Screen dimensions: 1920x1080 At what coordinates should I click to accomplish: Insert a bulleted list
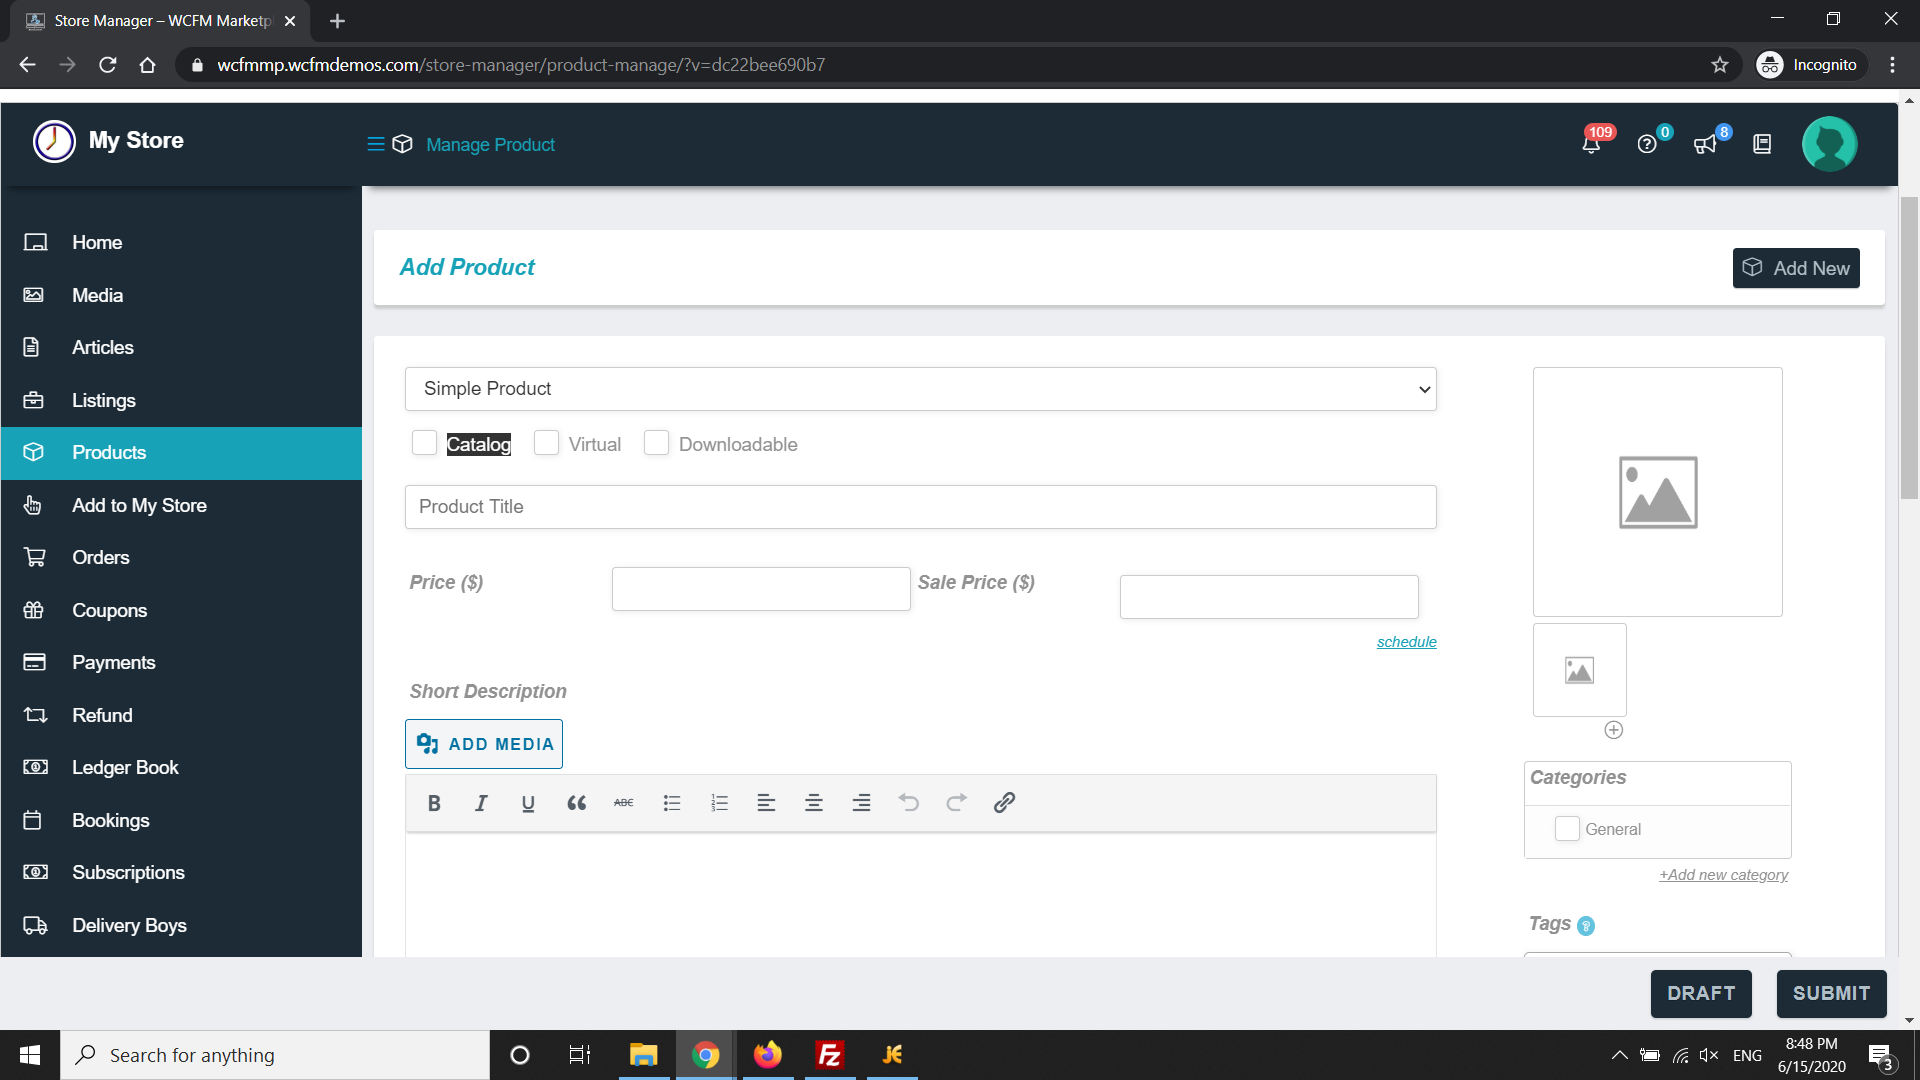[x=672, y=803]
